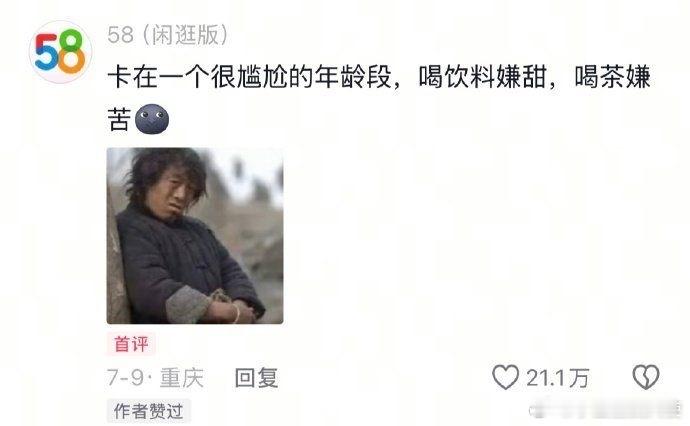Tap 回复 to reply to the comment
Viewport: 690px width, 426px height.
coord(257,378)
